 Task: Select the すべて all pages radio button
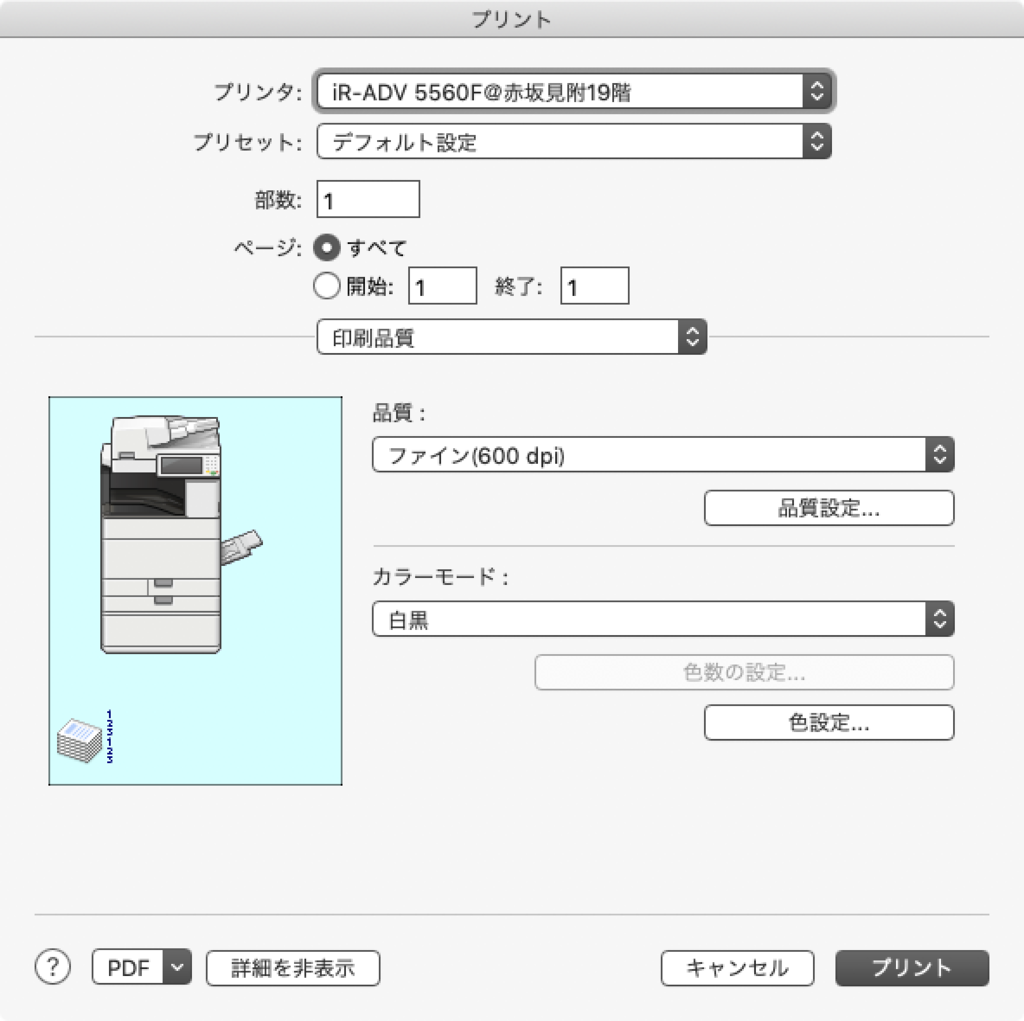[x=327, y=248]
